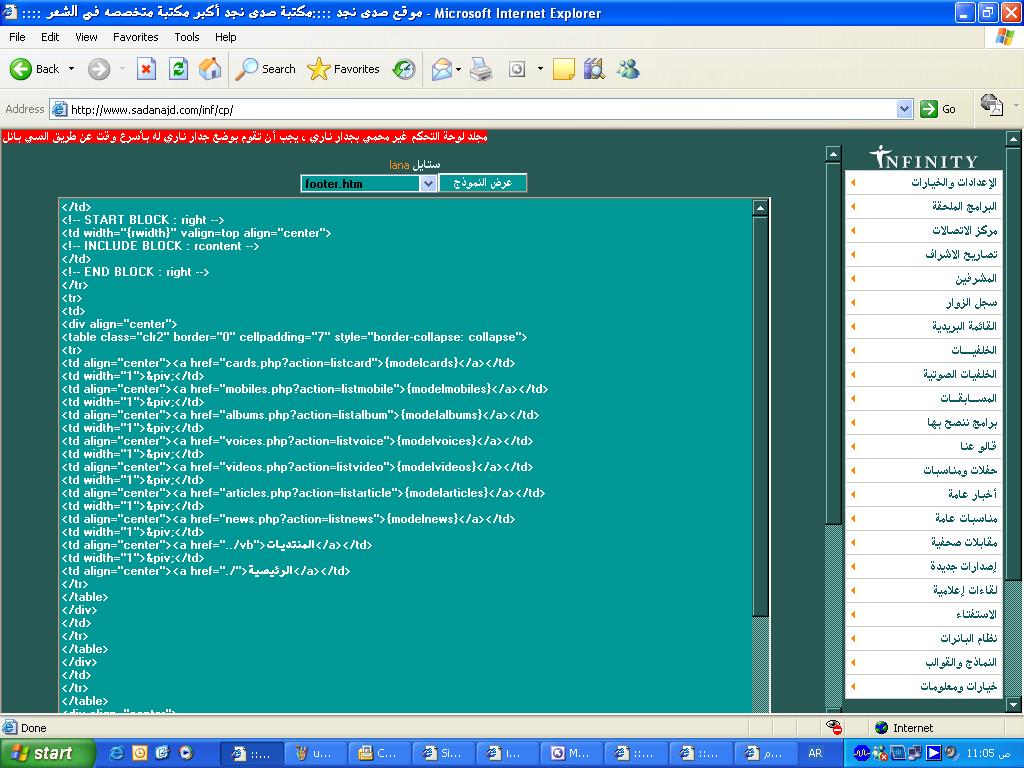Image resolution: width=1024 pixels, height=768 pixels.
Task: Open the Tools menu
Action: click(187, 37)
